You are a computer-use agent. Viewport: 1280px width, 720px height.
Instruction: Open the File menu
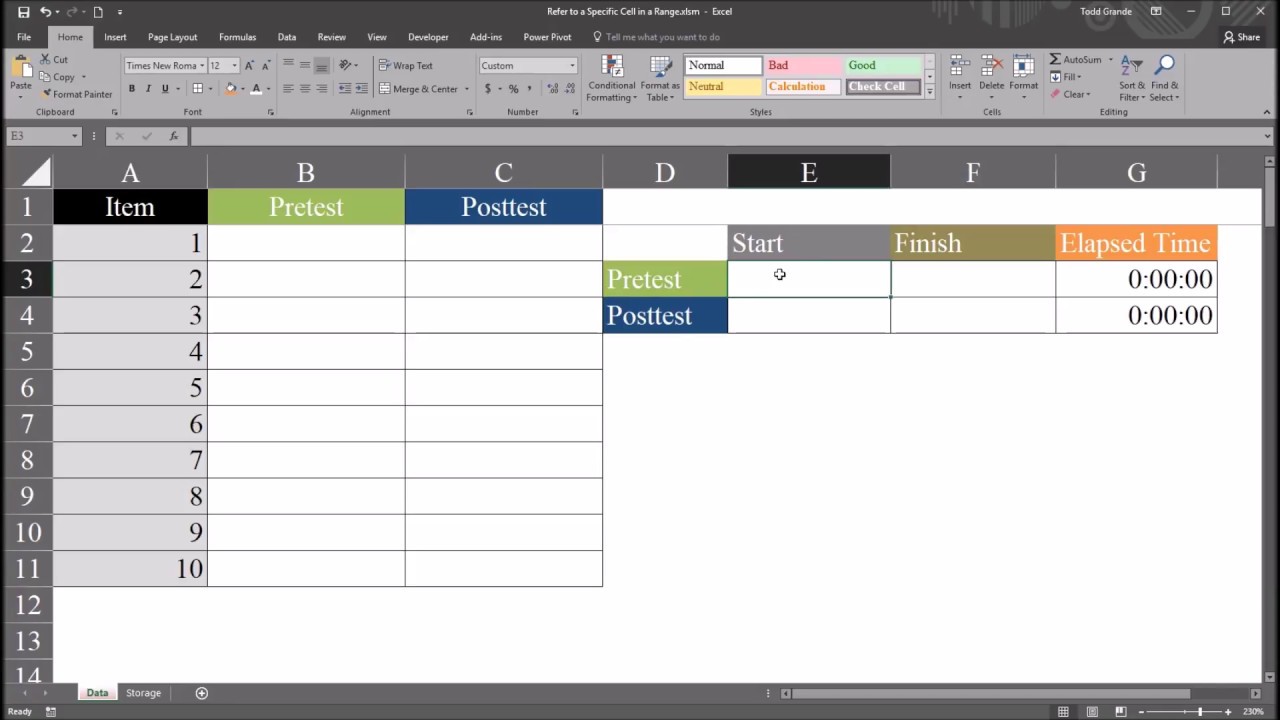click(x=24, y=37)
